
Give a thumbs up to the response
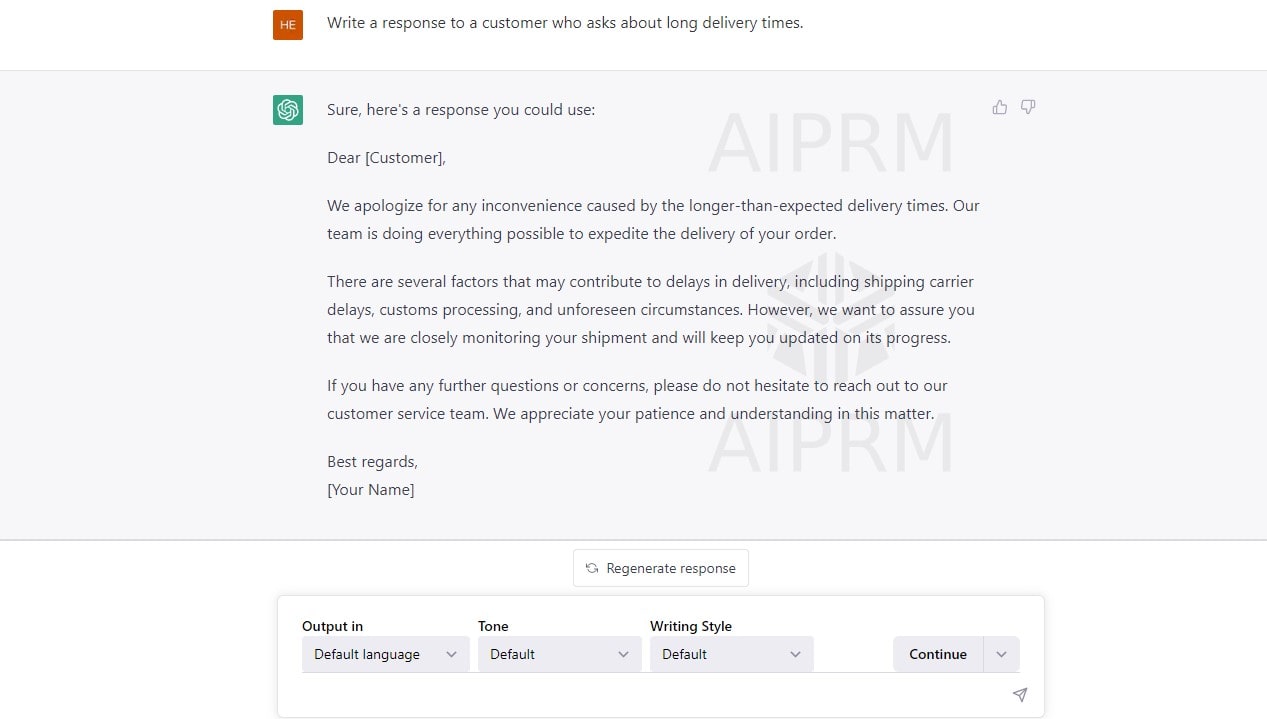tap(999, 107)
